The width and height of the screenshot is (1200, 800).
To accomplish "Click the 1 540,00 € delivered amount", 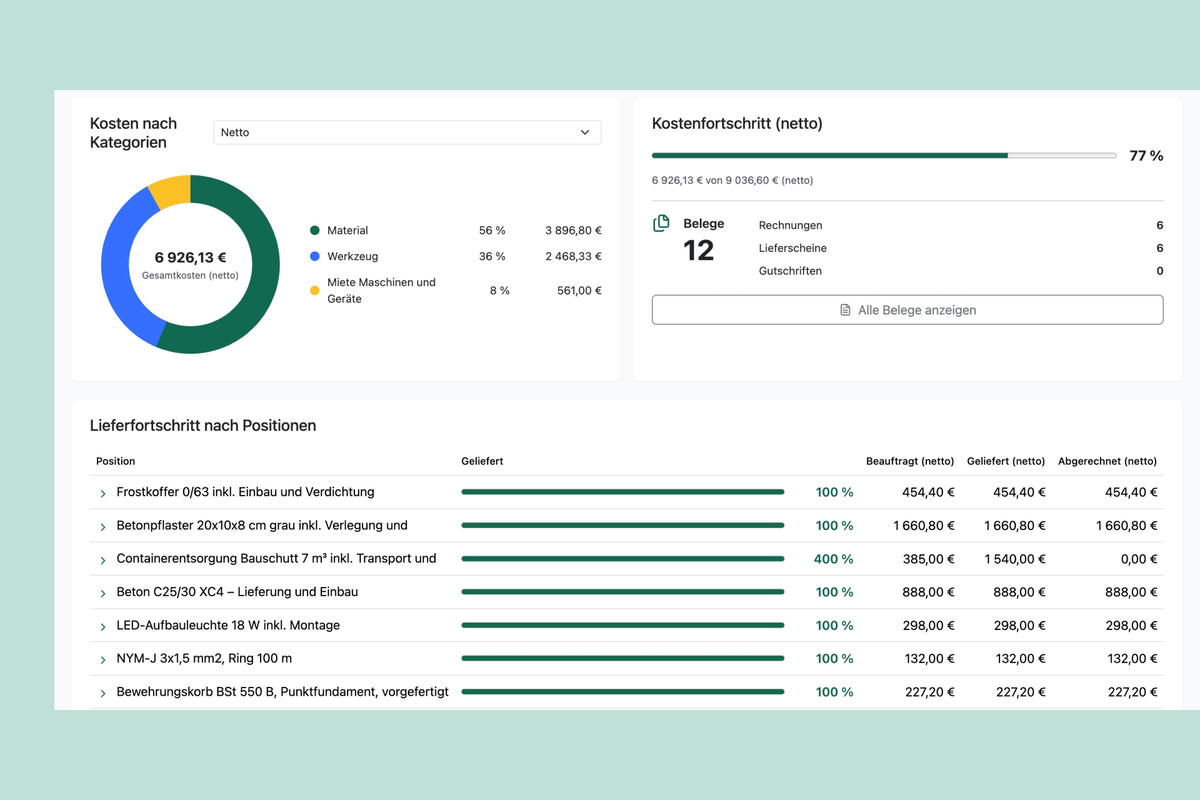I will click(x=1015, y=559).
